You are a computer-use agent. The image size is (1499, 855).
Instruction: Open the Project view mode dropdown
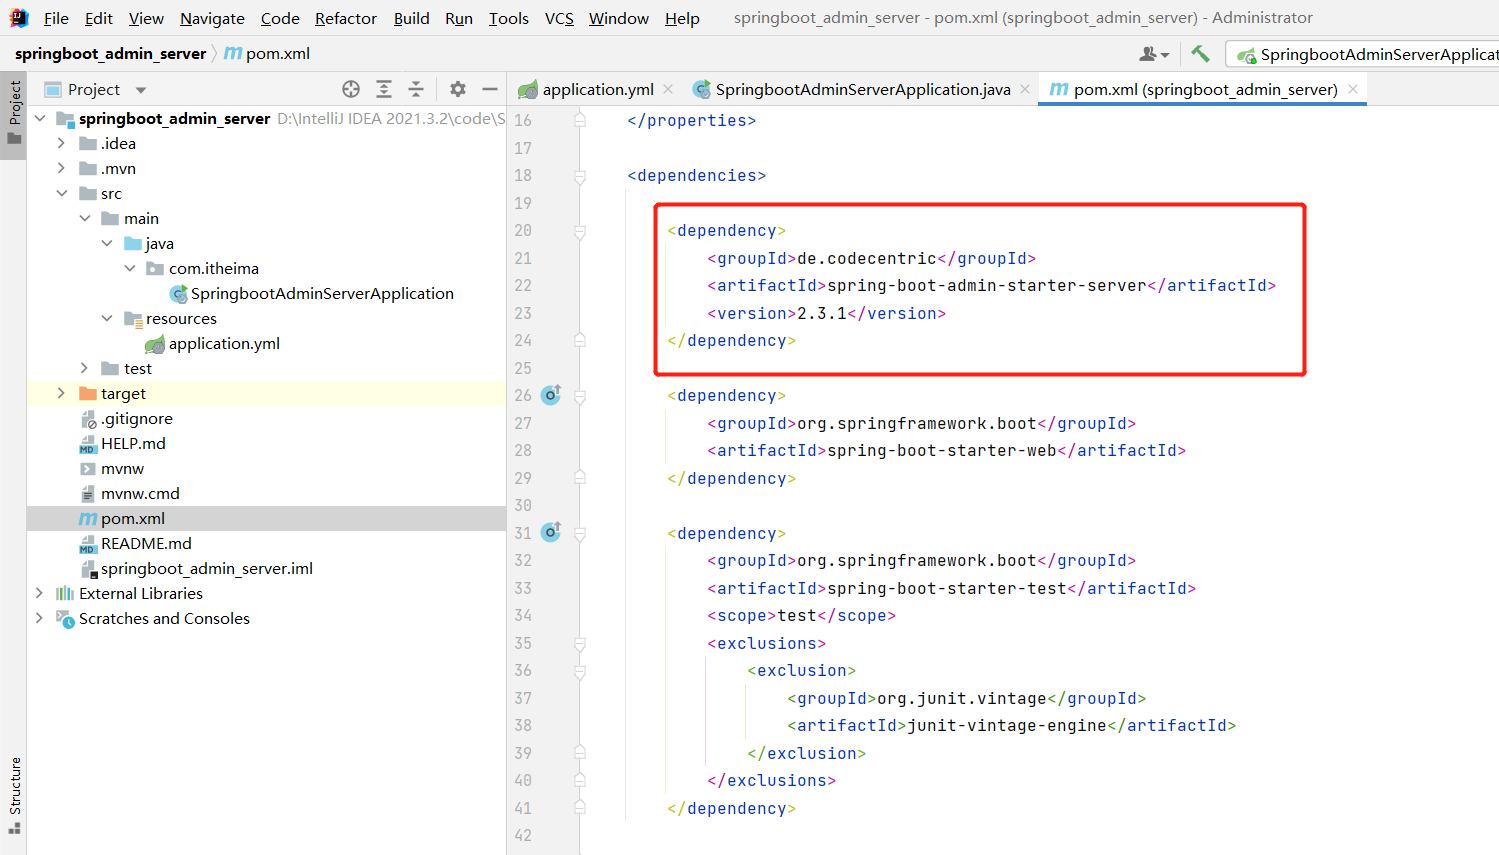coord(141,90)
